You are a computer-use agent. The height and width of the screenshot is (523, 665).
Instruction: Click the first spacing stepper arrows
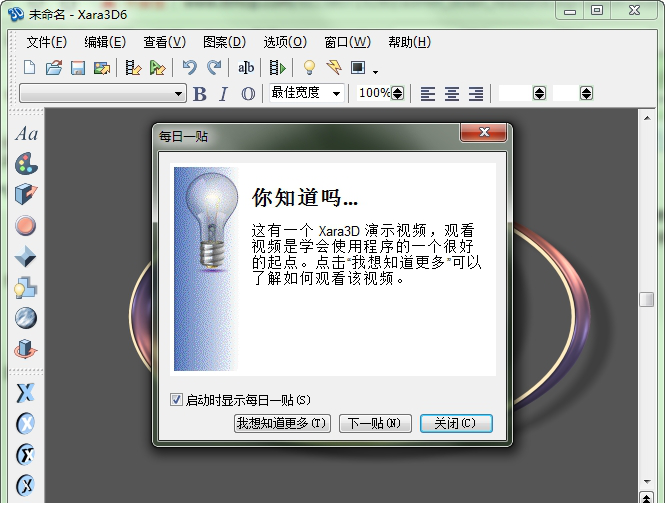(539, 93)
